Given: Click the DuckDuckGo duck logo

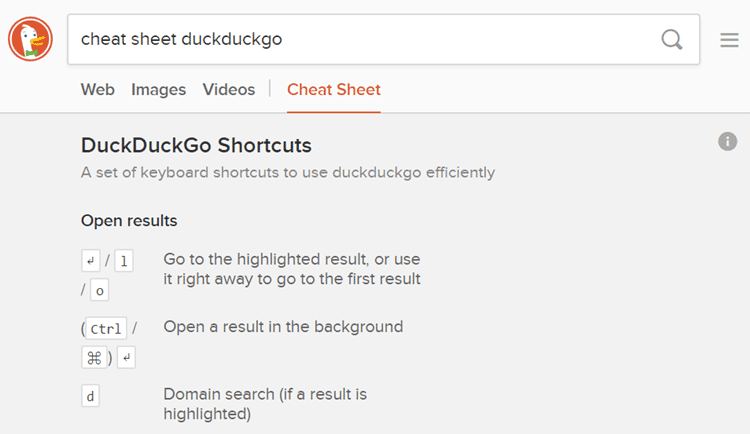Looking at the screenshot, I should click(x=30, y=40).
